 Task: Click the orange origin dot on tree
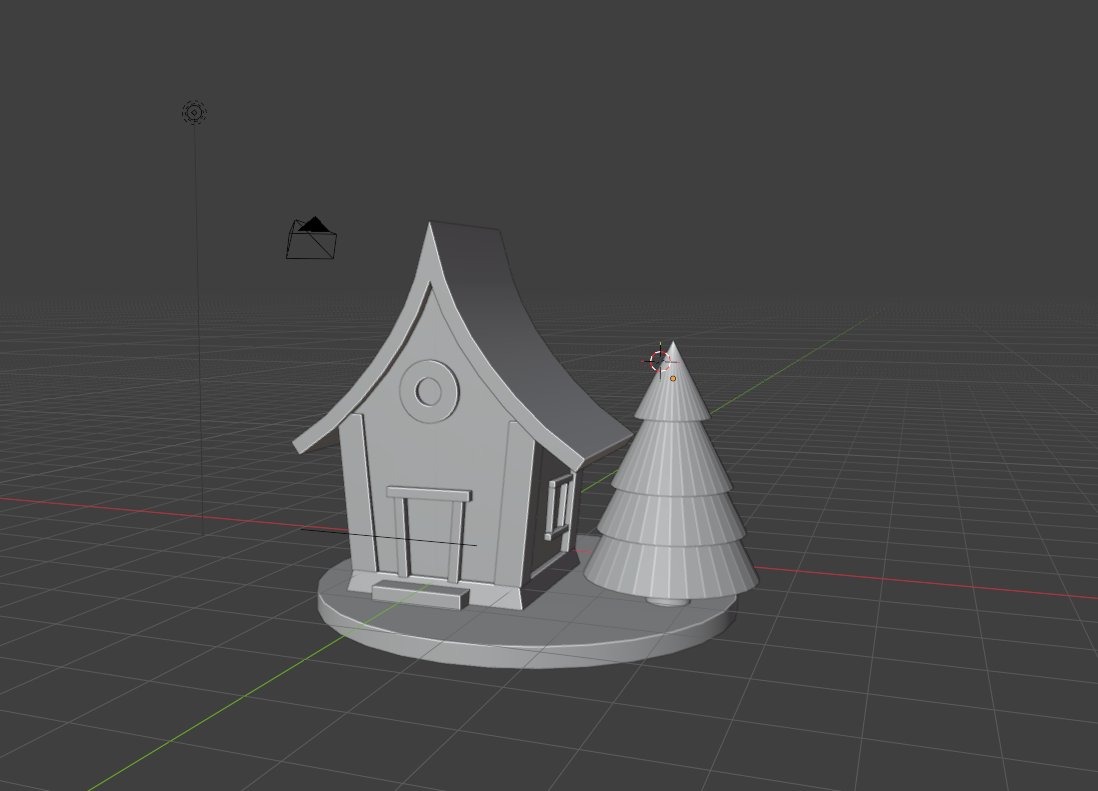pos(673,379)
